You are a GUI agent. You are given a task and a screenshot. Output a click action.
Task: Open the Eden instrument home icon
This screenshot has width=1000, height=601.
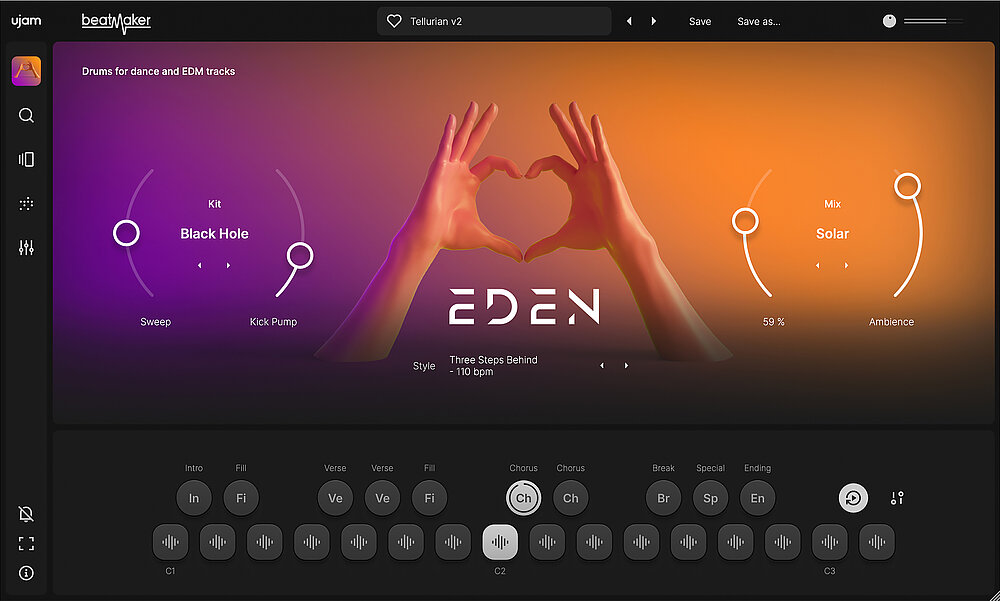tap(26, 71)
